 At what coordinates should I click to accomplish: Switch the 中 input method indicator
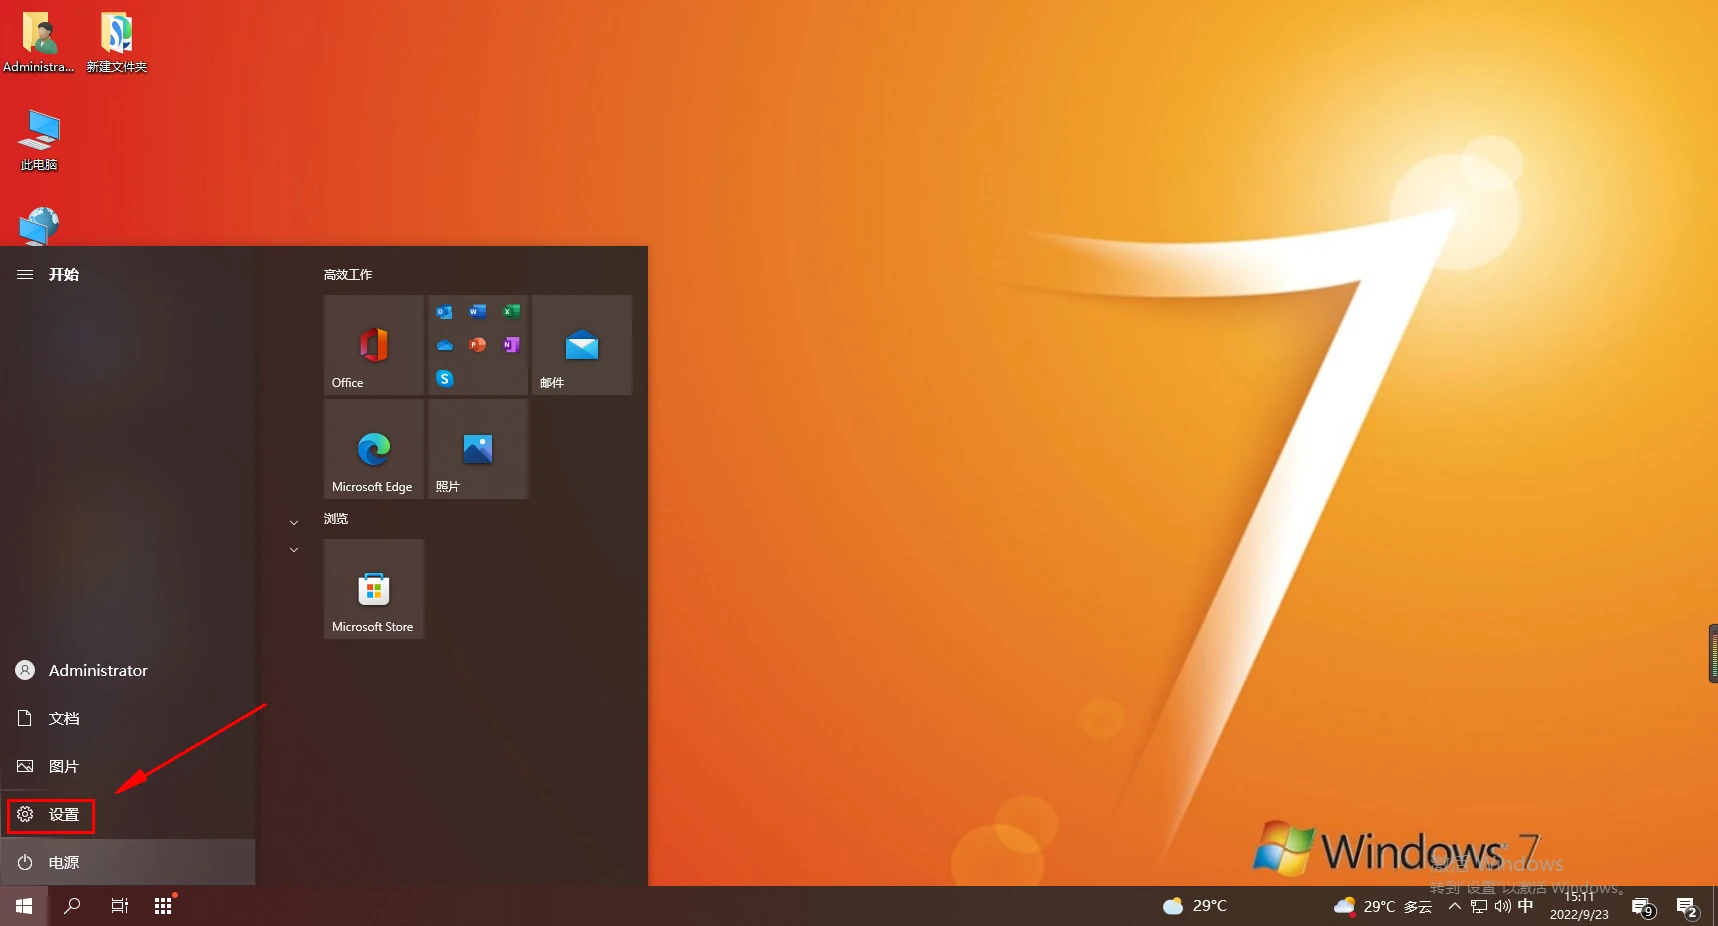[x=1525, y=906]
